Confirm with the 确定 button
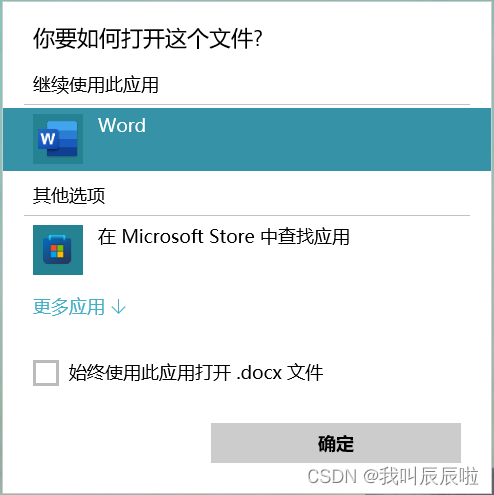This screenshot has width=494, height=495. pos(336,443)
